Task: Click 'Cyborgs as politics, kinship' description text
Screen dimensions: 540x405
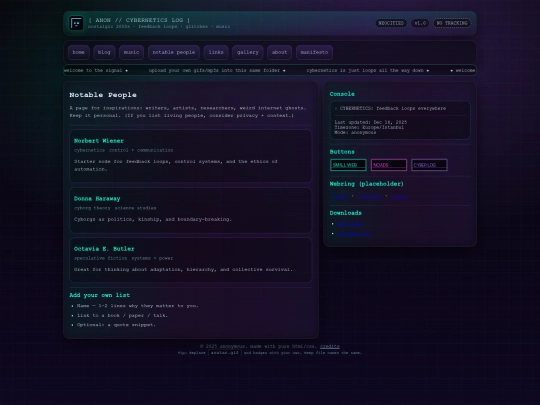Action: click(153, 219)
